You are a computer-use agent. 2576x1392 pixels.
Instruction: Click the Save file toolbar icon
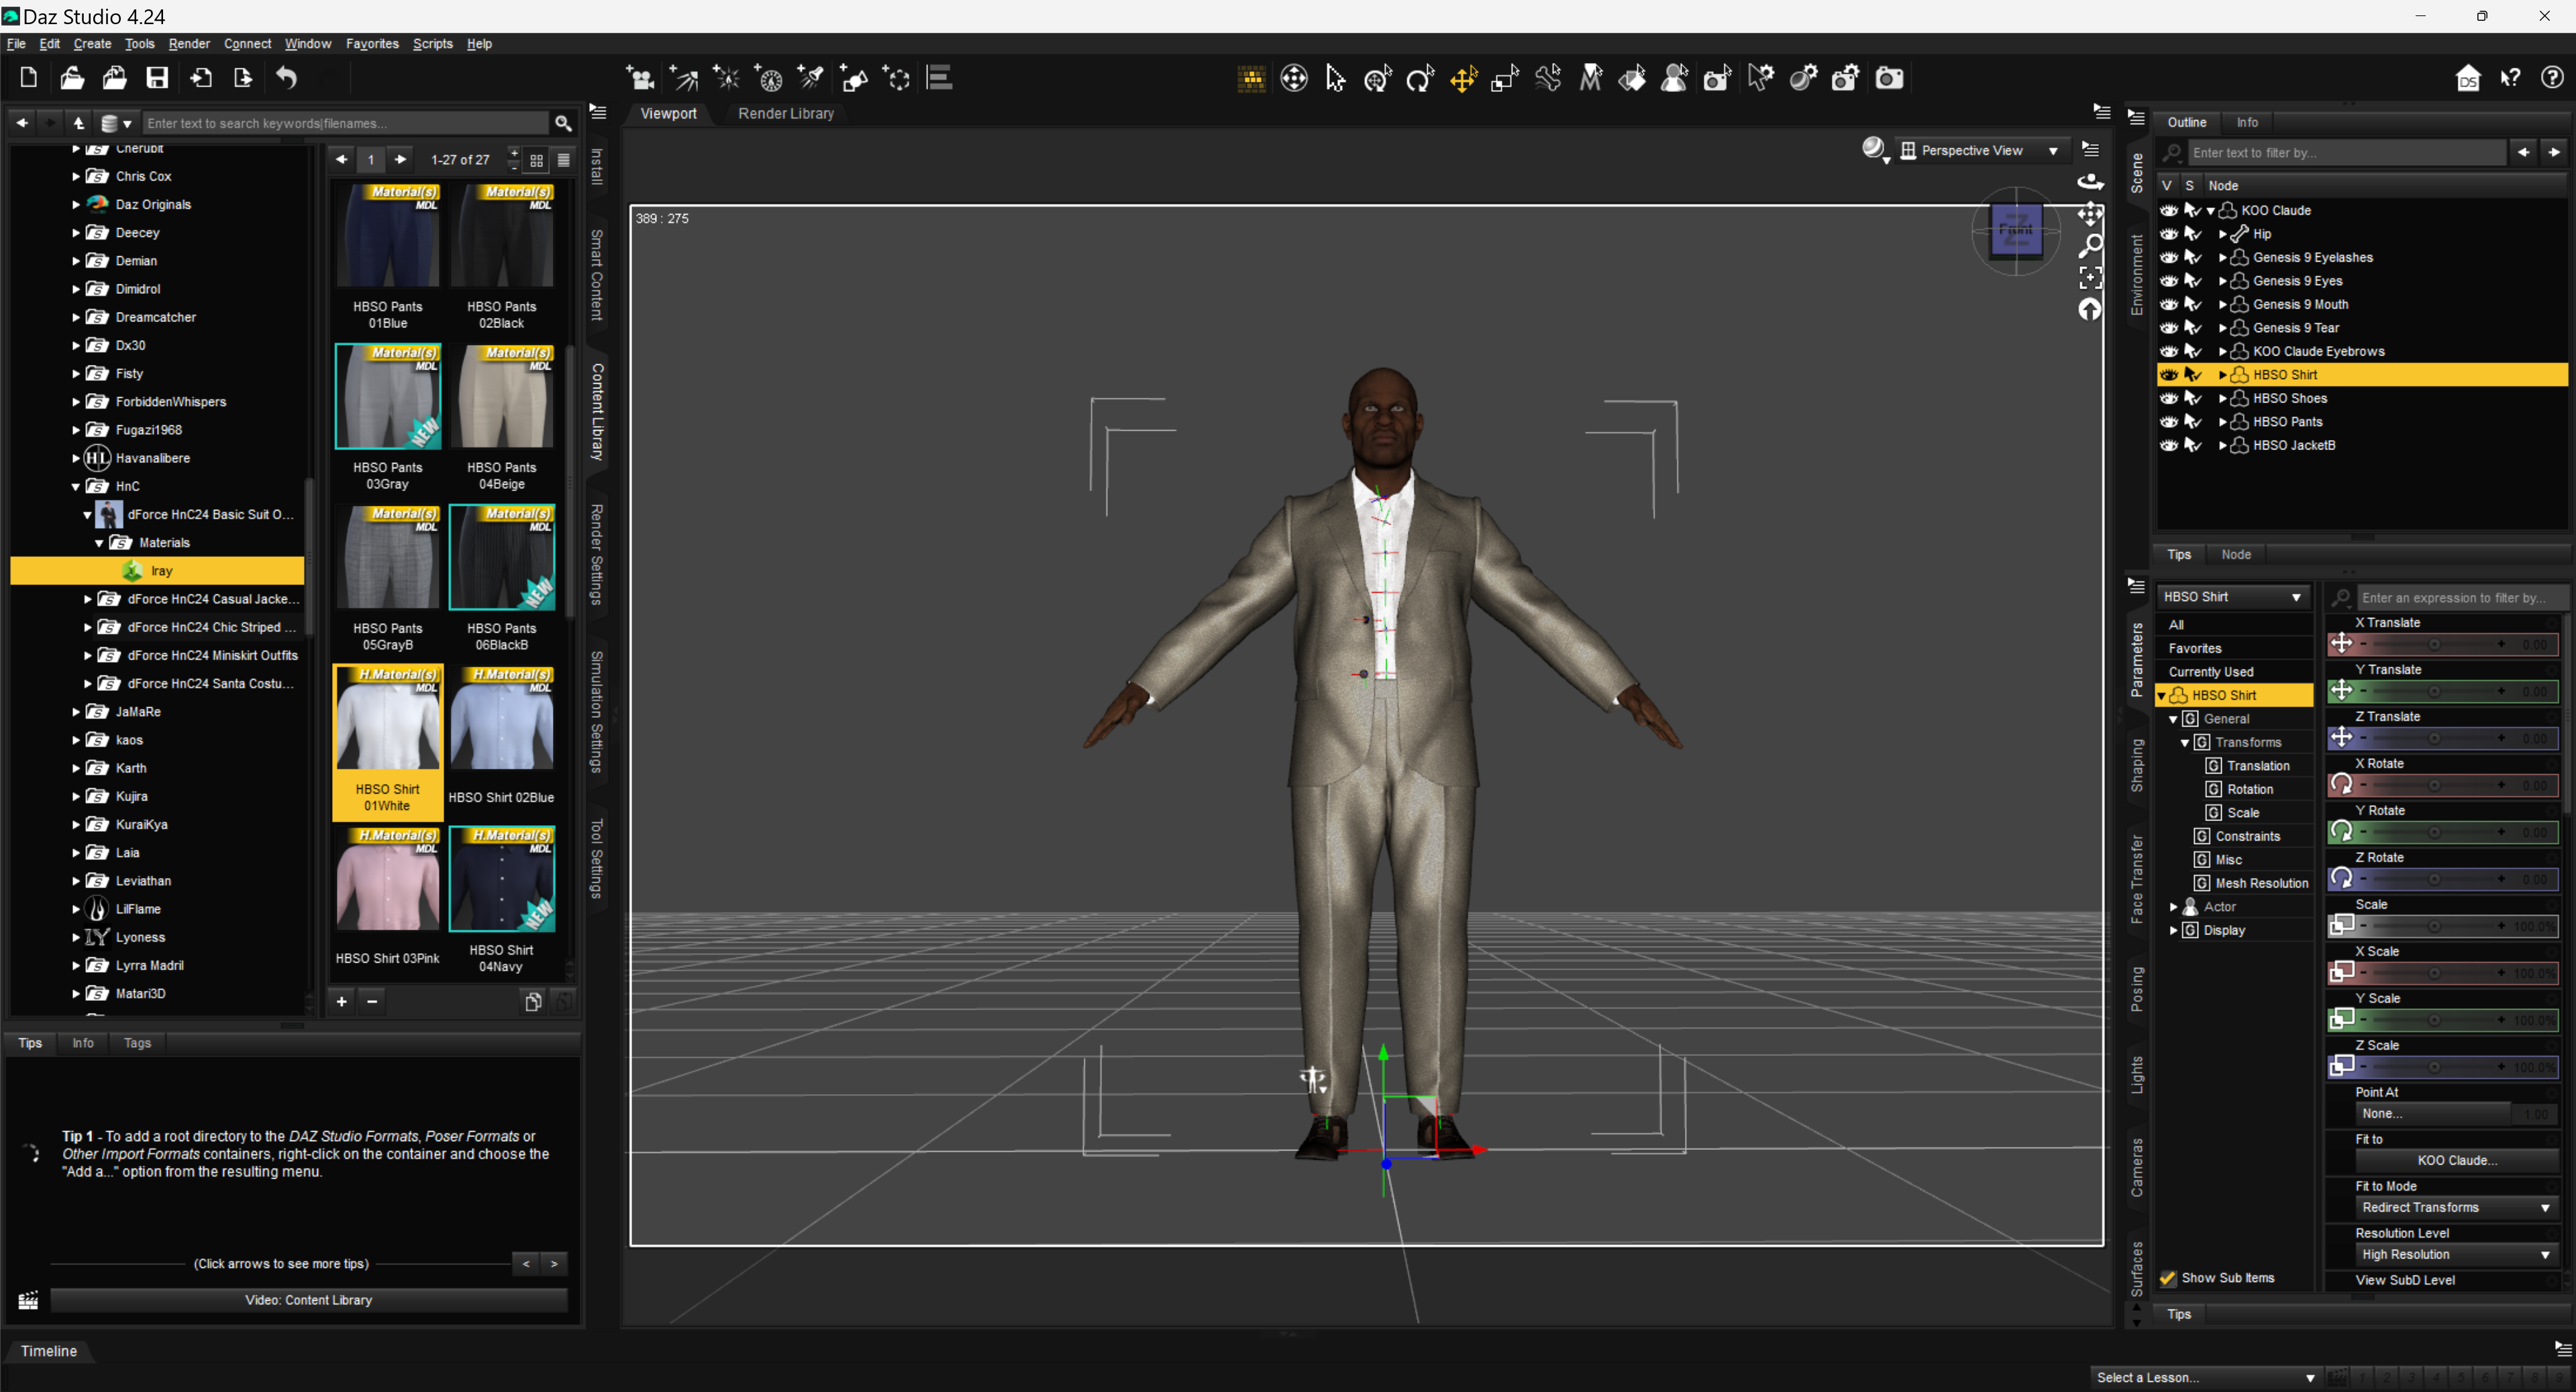pos(157,78)
